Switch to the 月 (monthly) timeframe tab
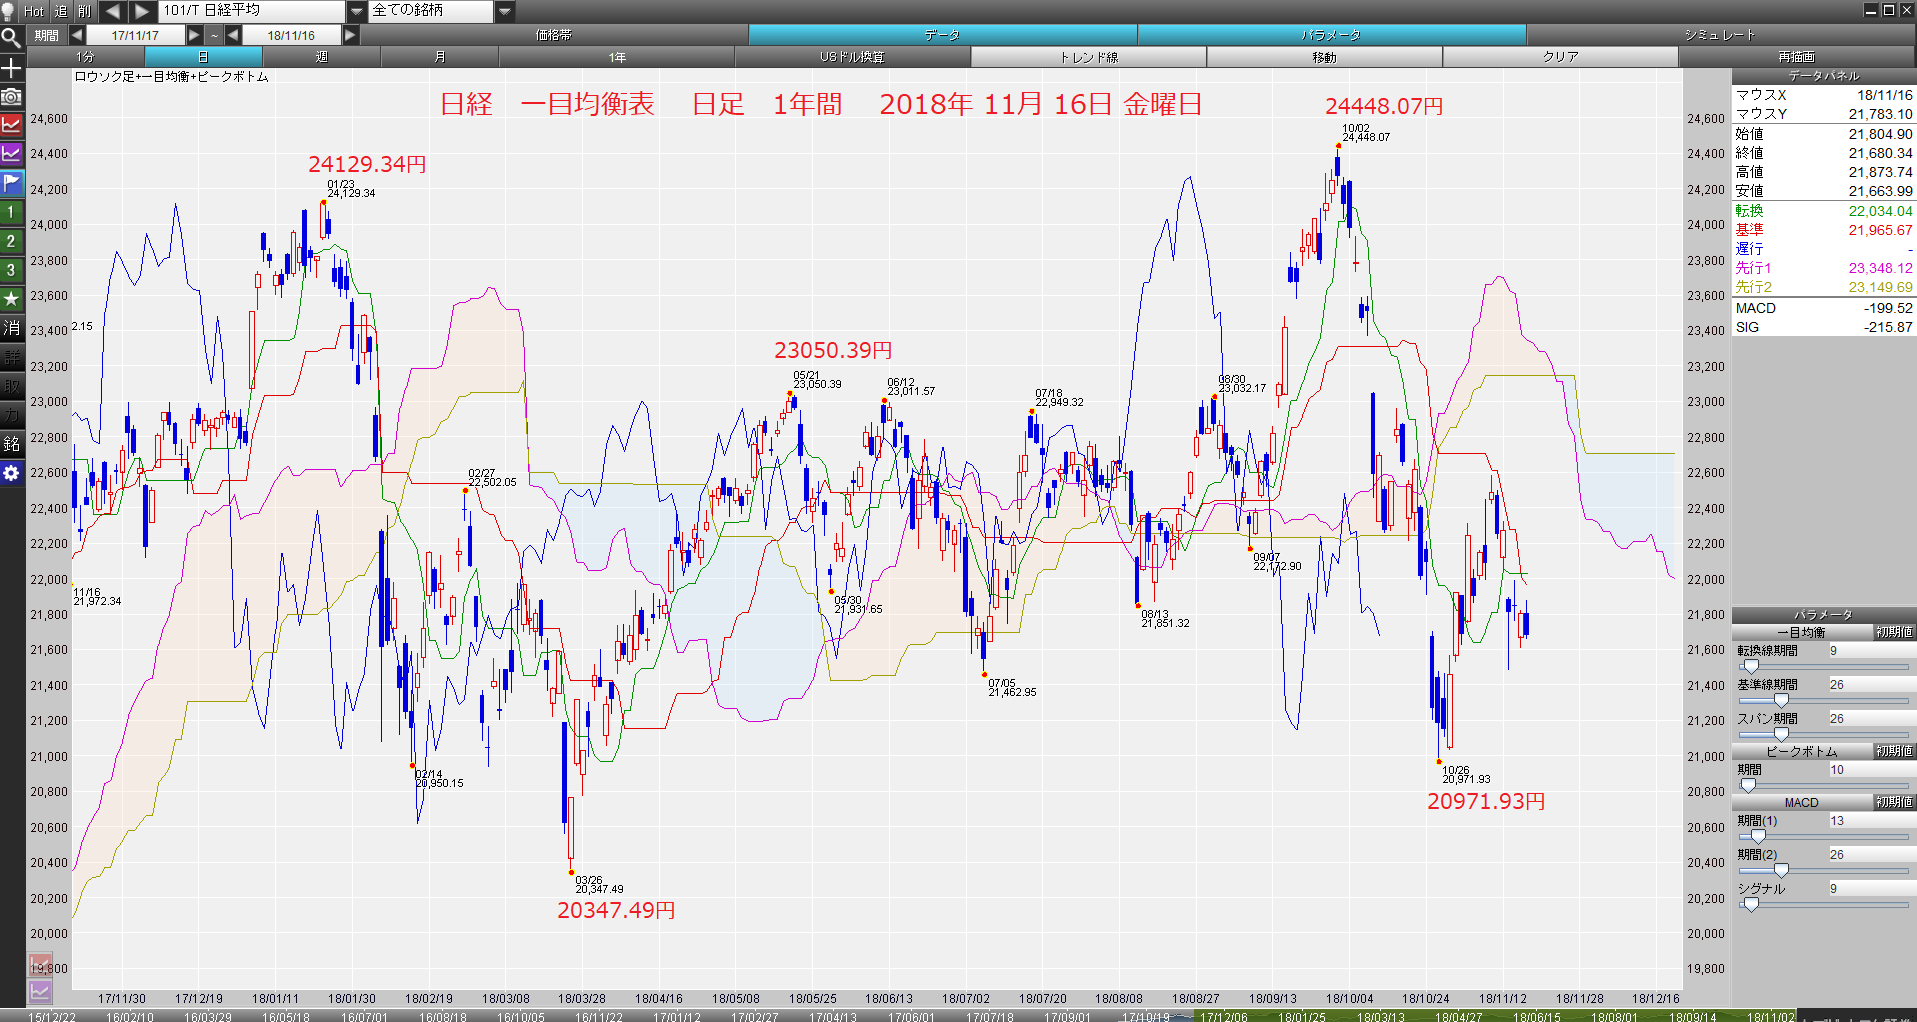Viewport: 1917px width, 1022px height. tap(439, 57)
